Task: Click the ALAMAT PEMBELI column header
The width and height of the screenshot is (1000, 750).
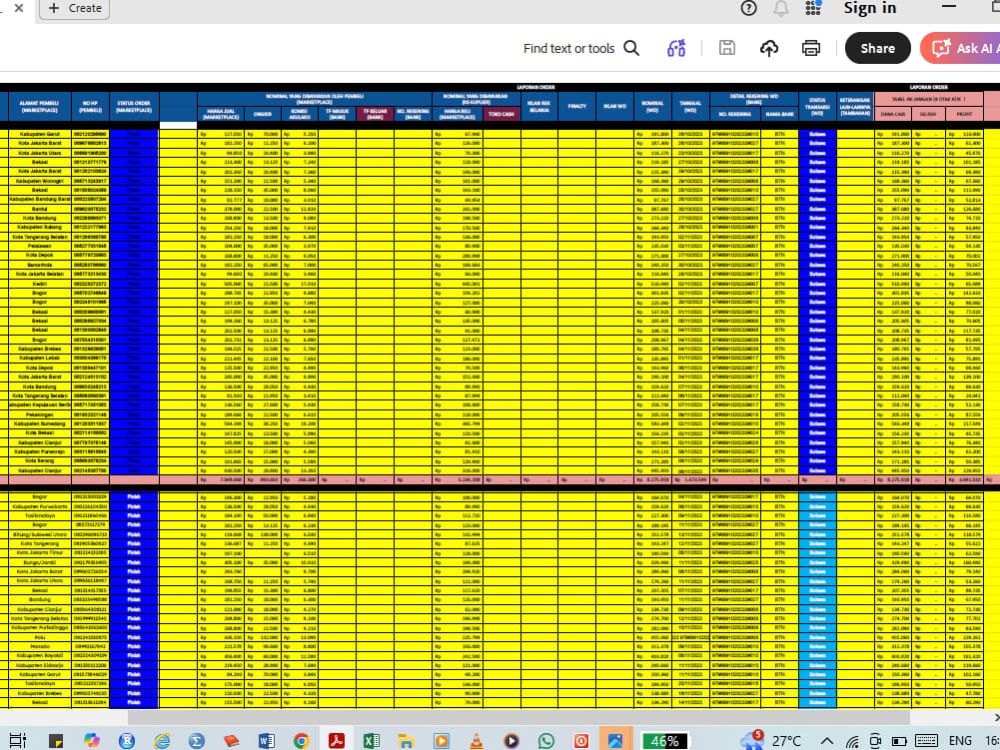Action: coord(39,107)
